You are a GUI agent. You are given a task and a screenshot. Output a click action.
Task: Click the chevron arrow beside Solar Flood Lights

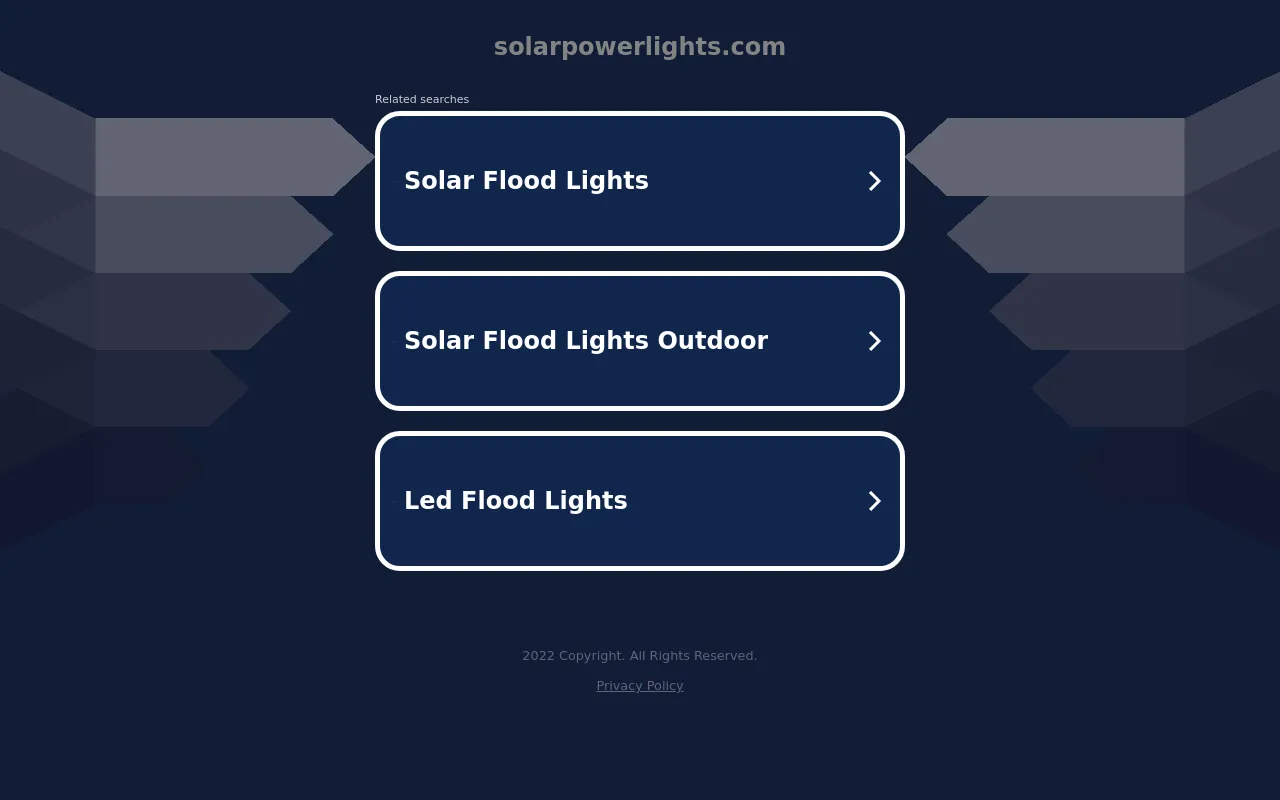874,181
